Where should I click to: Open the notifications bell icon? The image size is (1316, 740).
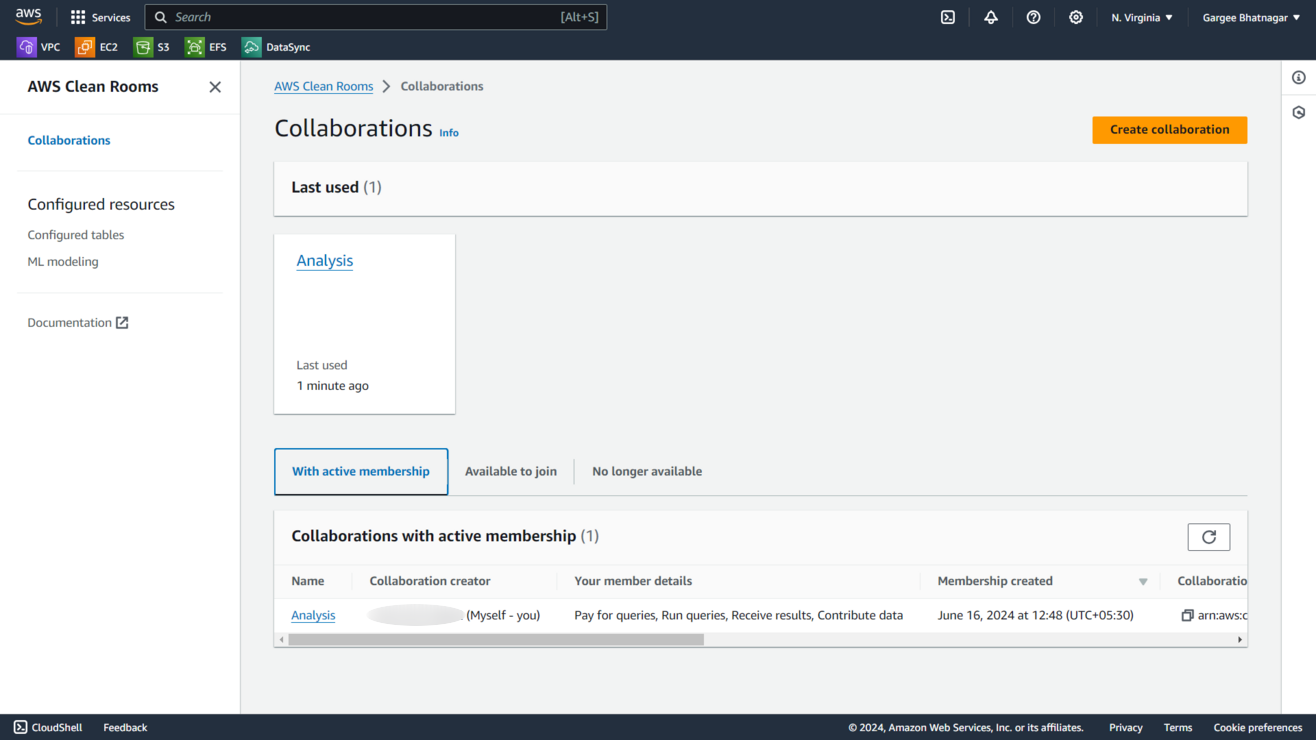991,17
